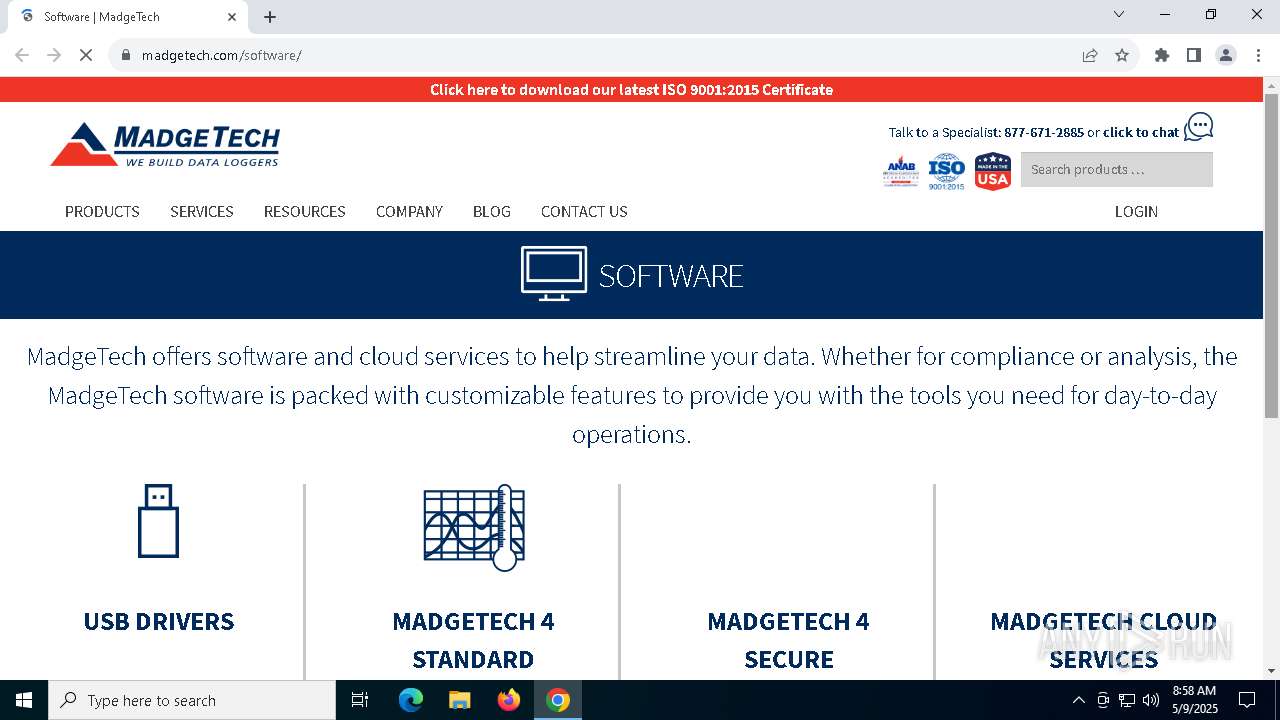Open the network status tray icon
This screenshot has width=1280, height=720.
tap(1127, 700)
